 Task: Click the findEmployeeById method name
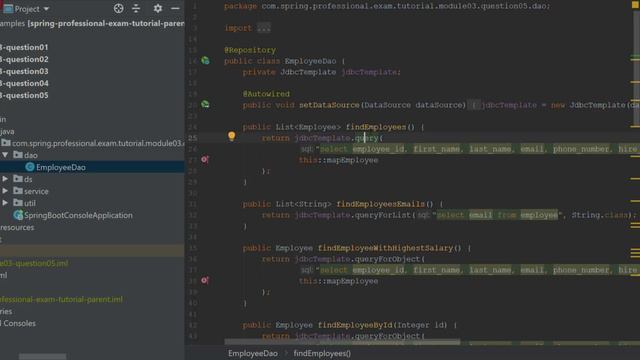coord(355,325)
